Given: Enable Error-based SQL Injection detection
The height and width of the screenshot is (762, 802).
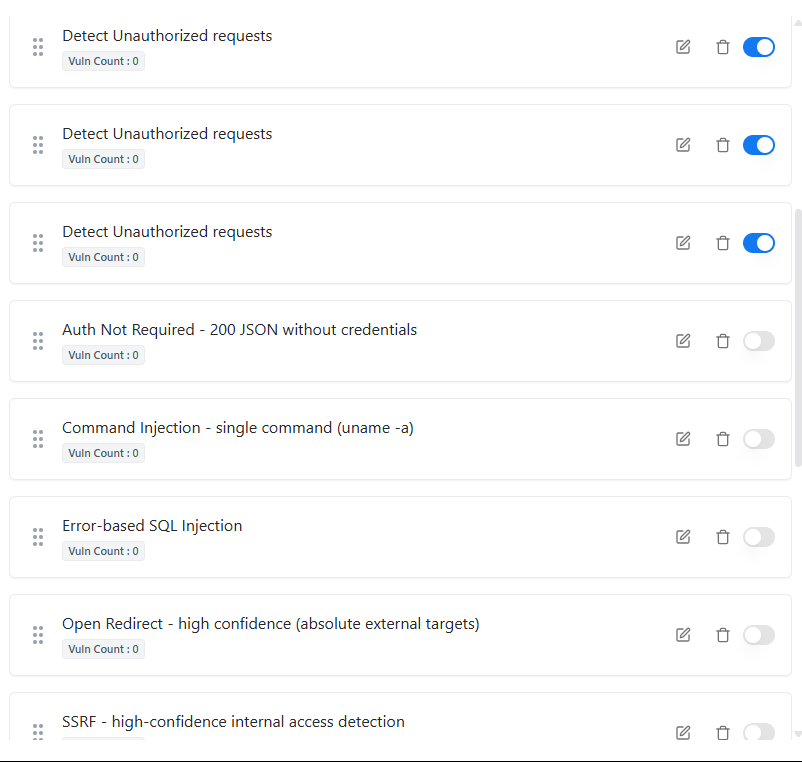Looking at the screenshot, I should (x=758, y=537).
